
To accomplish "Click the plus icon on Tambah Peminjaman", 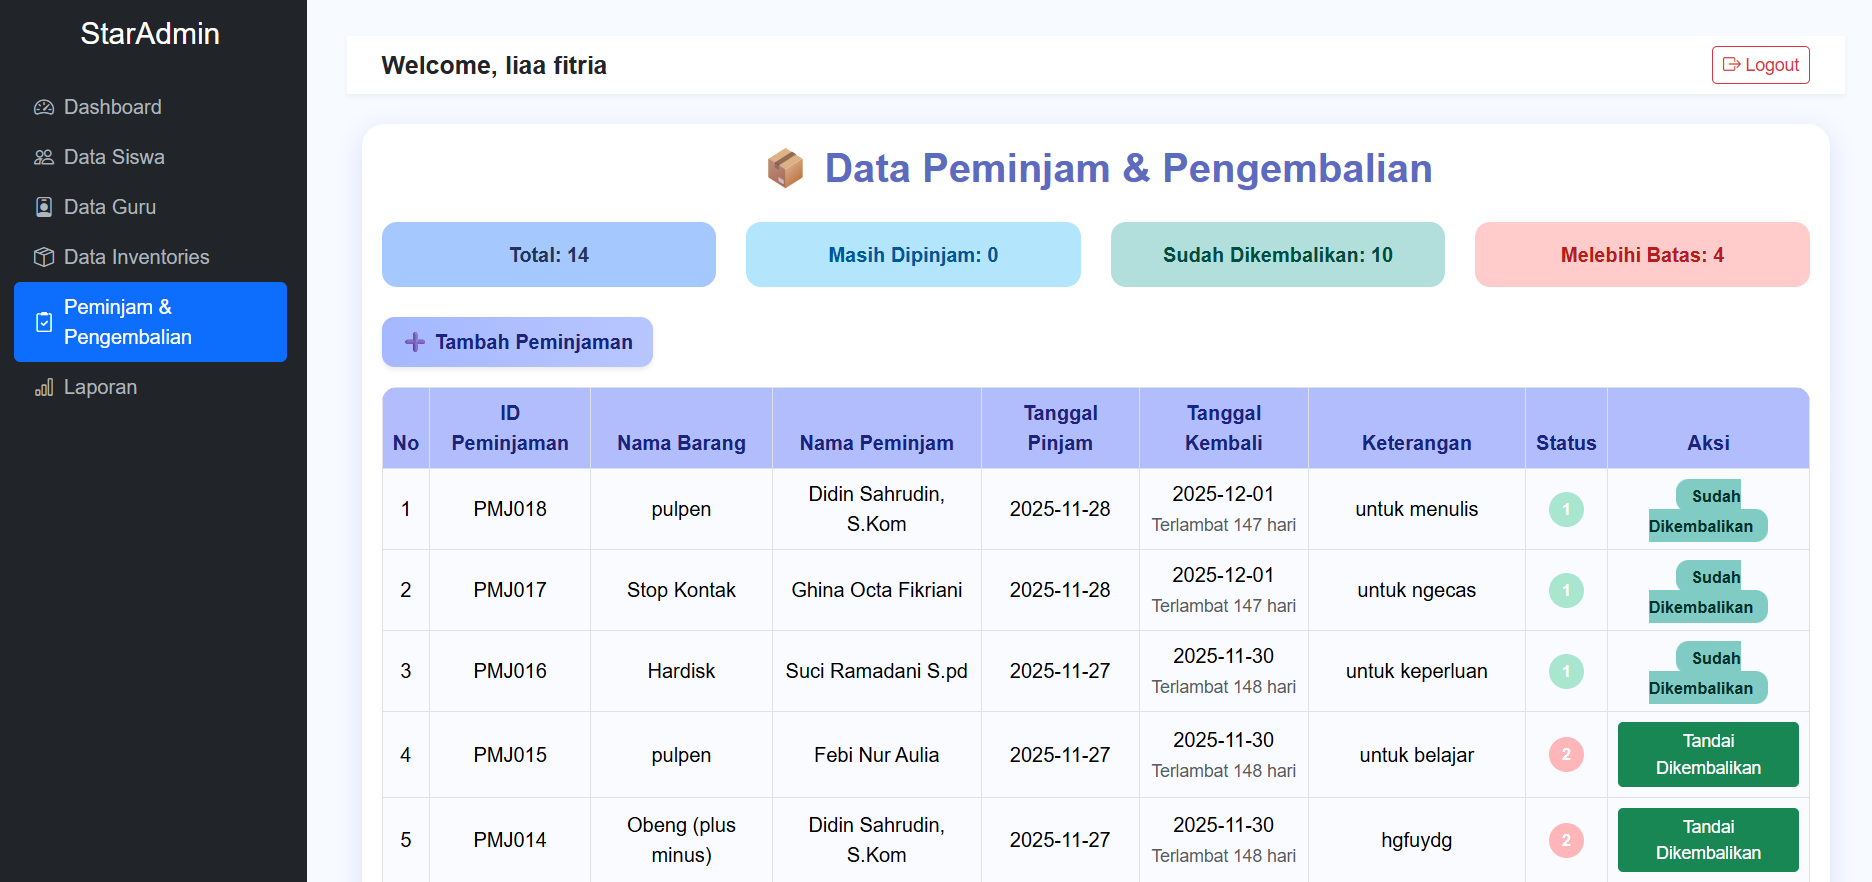I will tap(415, 342).
